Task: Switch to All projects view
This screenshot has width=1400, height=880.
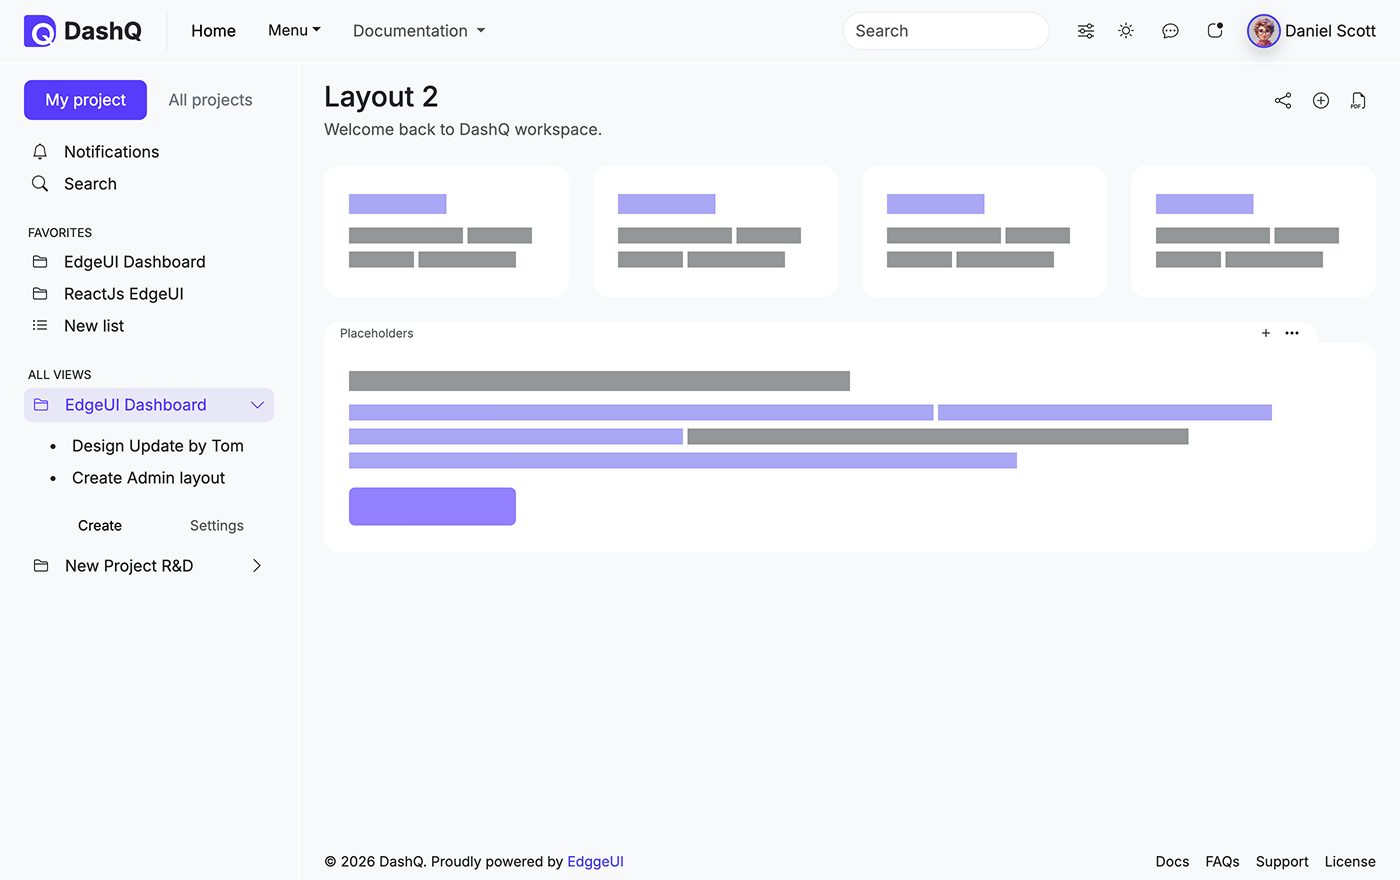Action: tap(210, 100)
